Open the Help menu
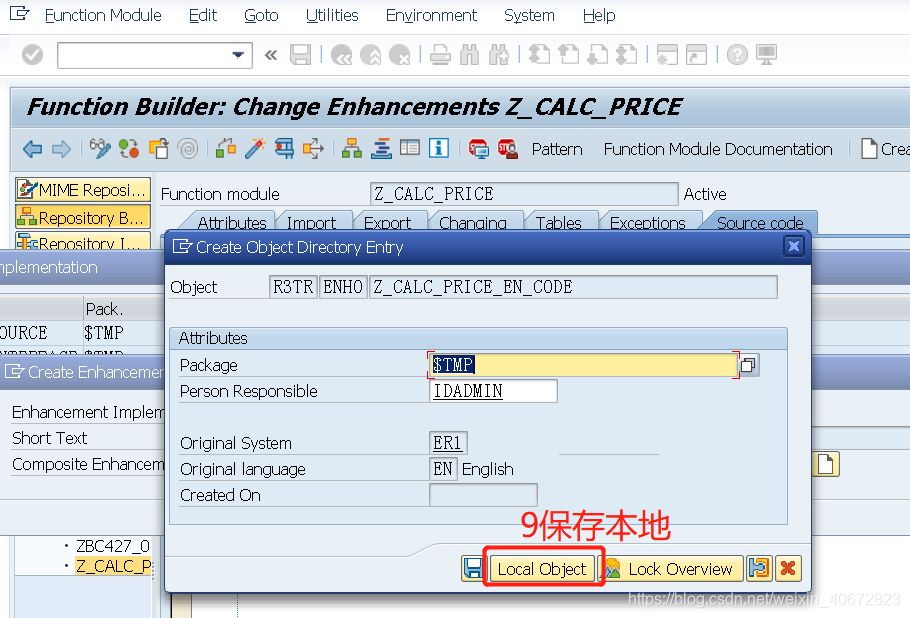Image resolution: width=910 pixels, height=618 pixels. coord(599,16)
